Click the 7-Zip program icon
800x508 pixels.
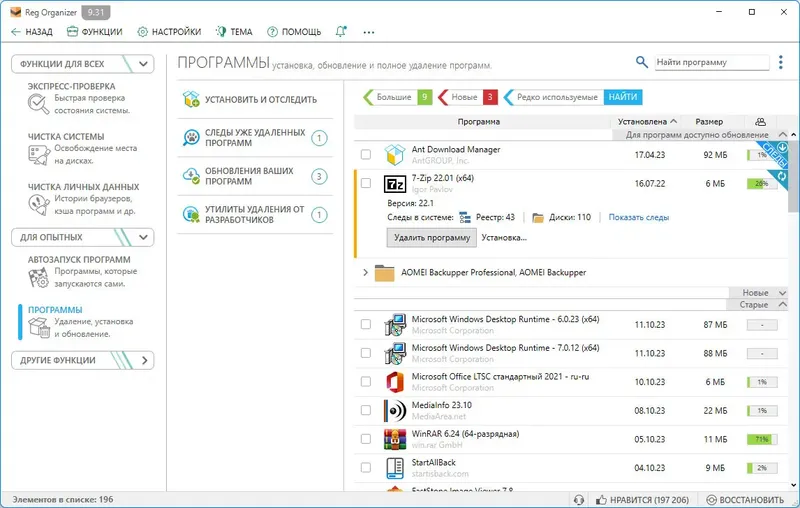tap(394, 184)
